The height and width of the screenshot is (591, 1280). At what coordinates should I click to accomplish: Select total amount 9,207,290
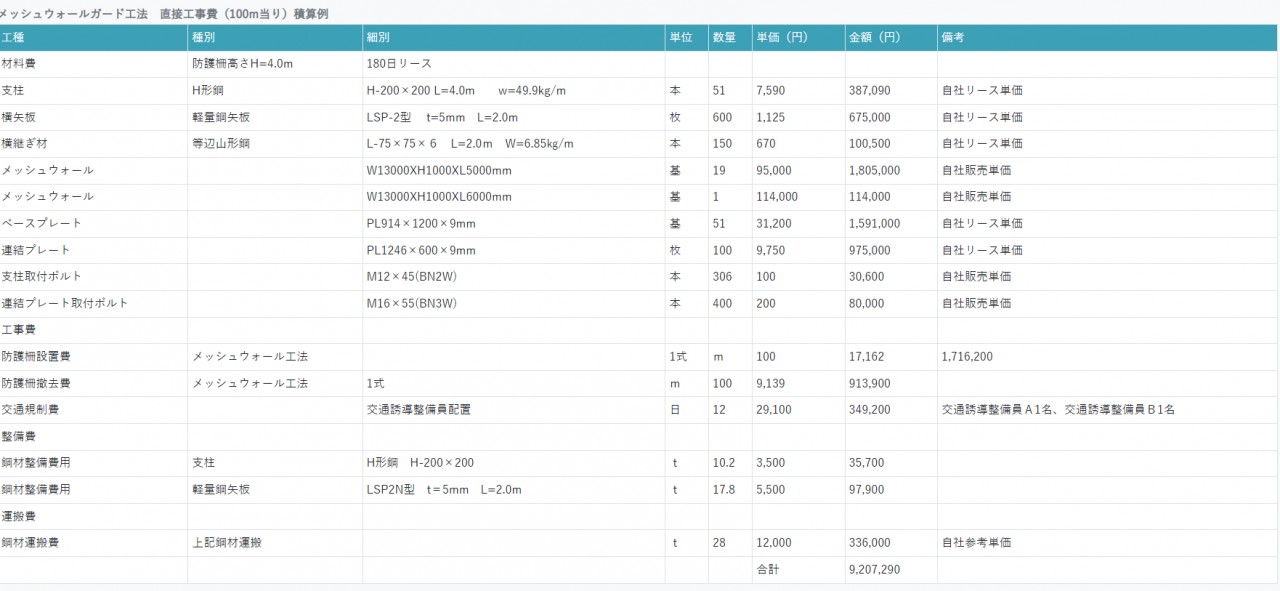coord(874,570)
